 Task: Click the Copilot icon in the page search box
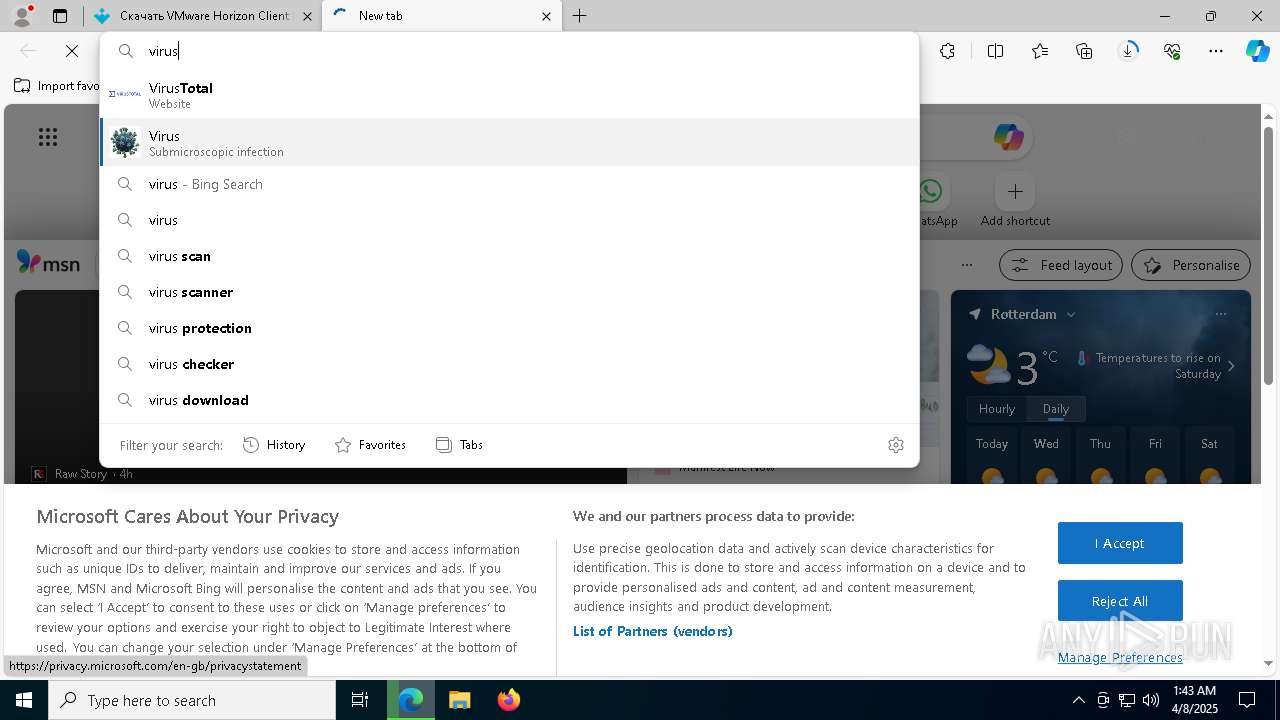pos(1008,137)
